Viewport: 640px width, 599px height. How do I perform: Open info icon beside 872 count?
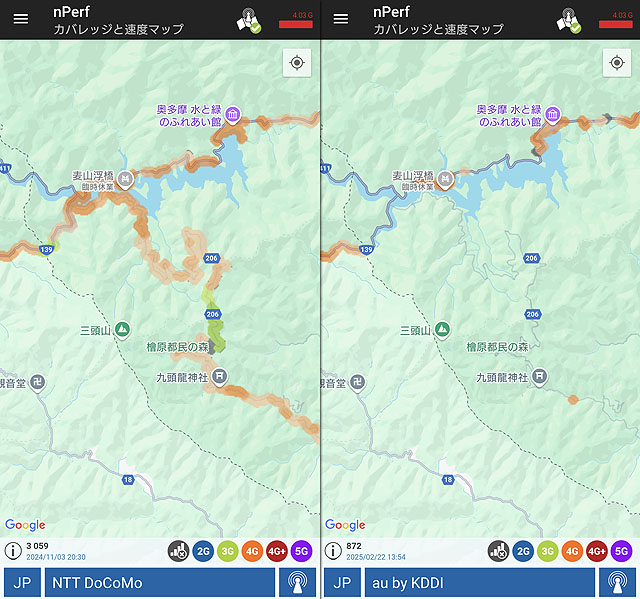click(333, 551)
